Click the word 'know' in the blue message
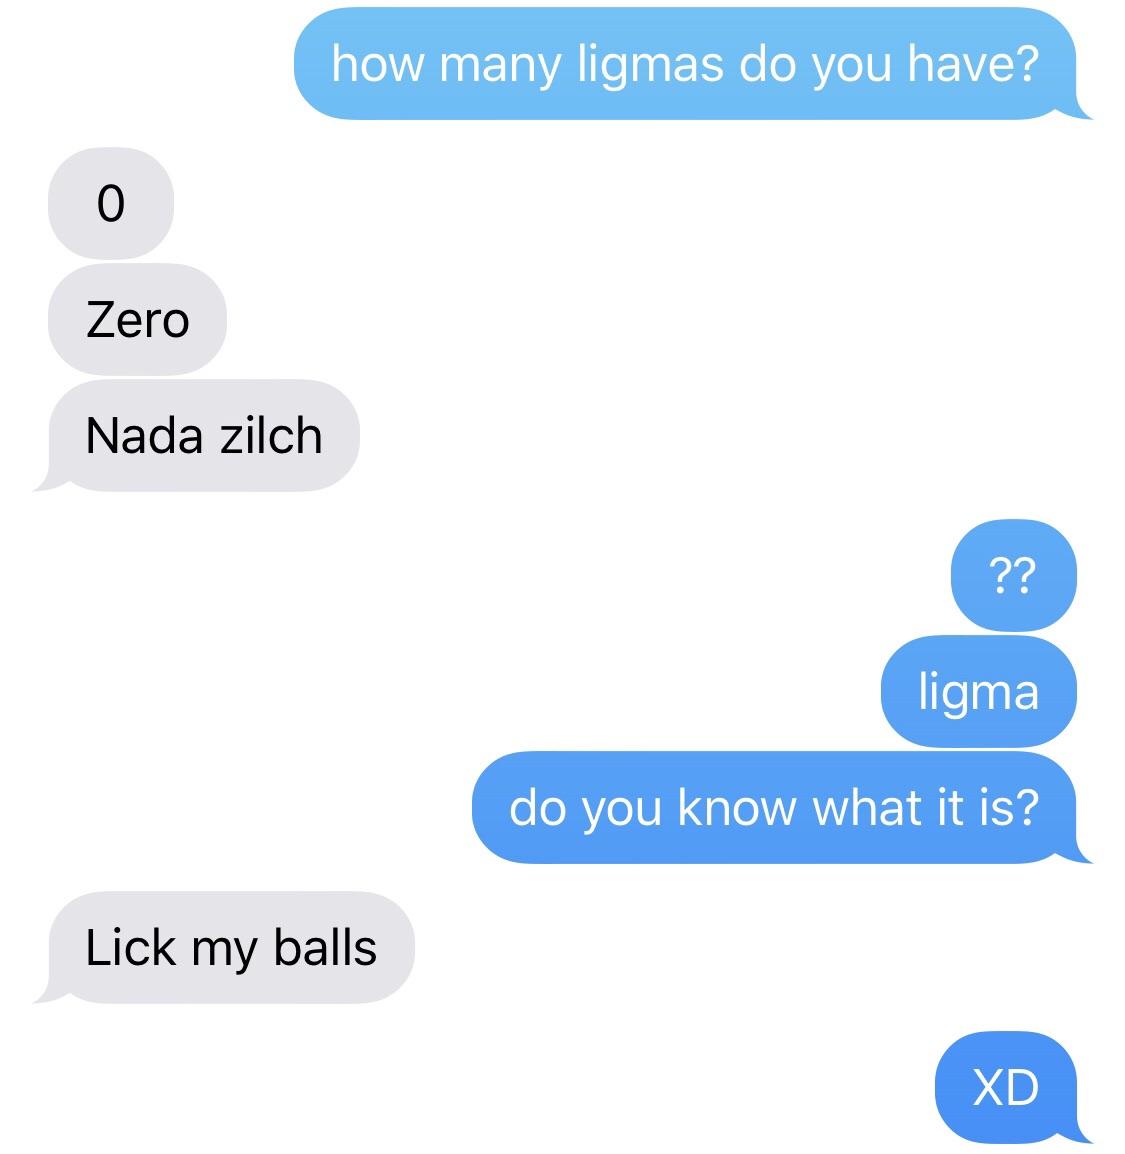The height and width of the screenshot is (1154, 1125). pos(737,807)
